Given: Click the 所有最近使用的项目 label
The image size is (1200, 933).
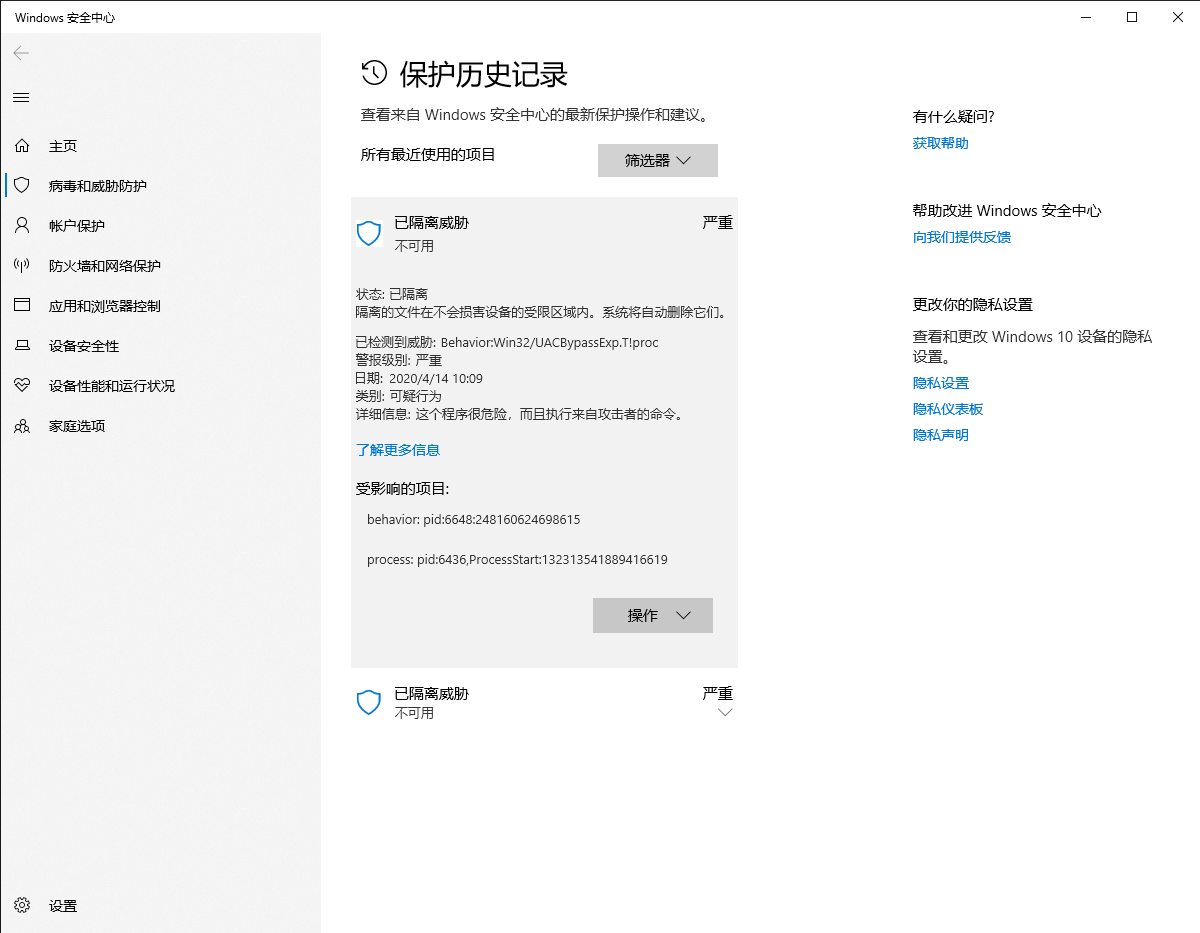Looking at the screenshot, I should [x=428, y=154].
